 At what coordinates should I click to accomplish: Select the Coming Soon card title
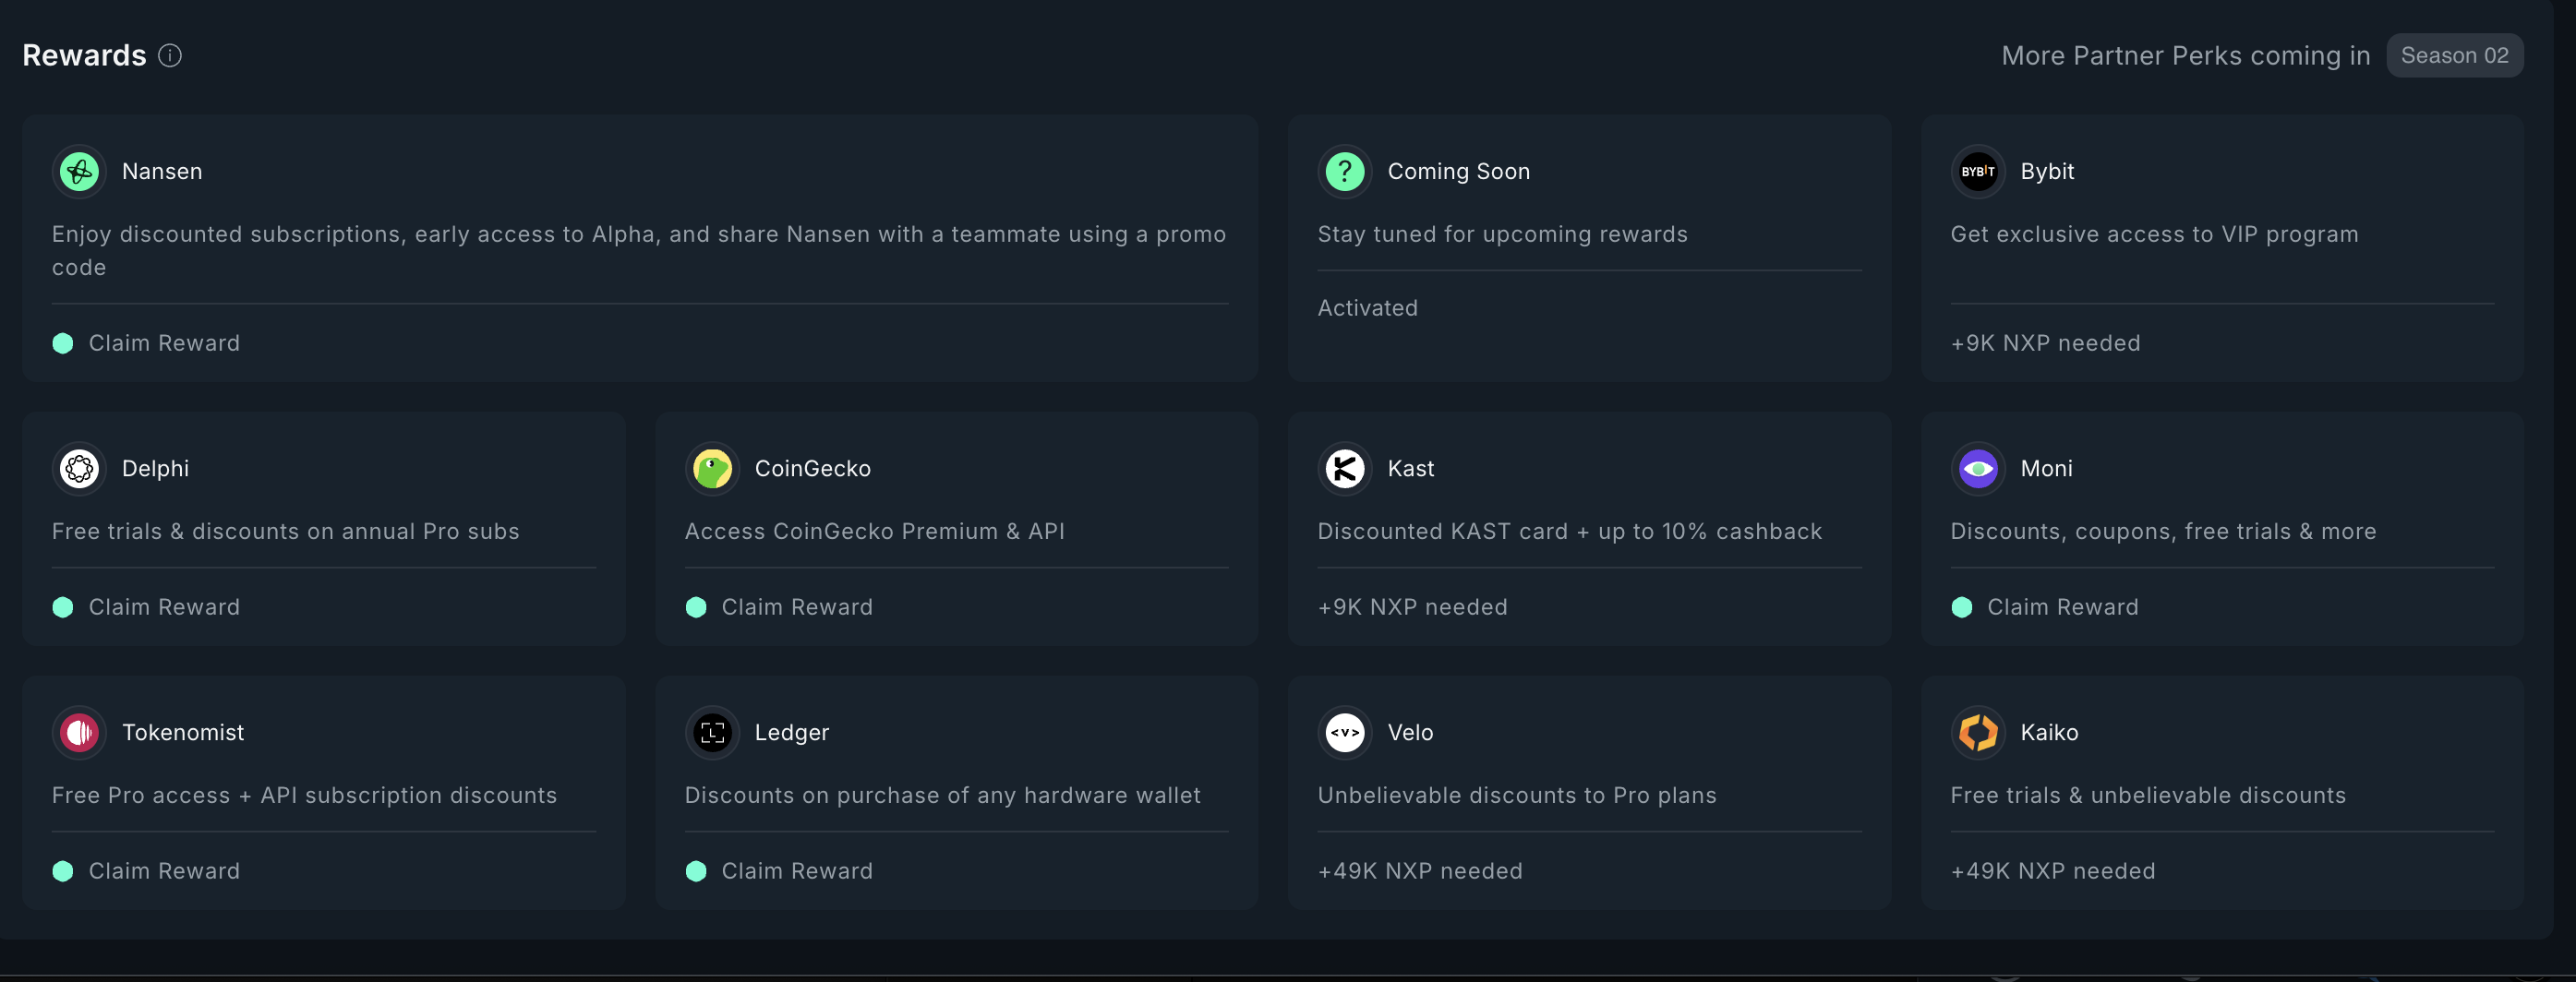click(1458, 172)
